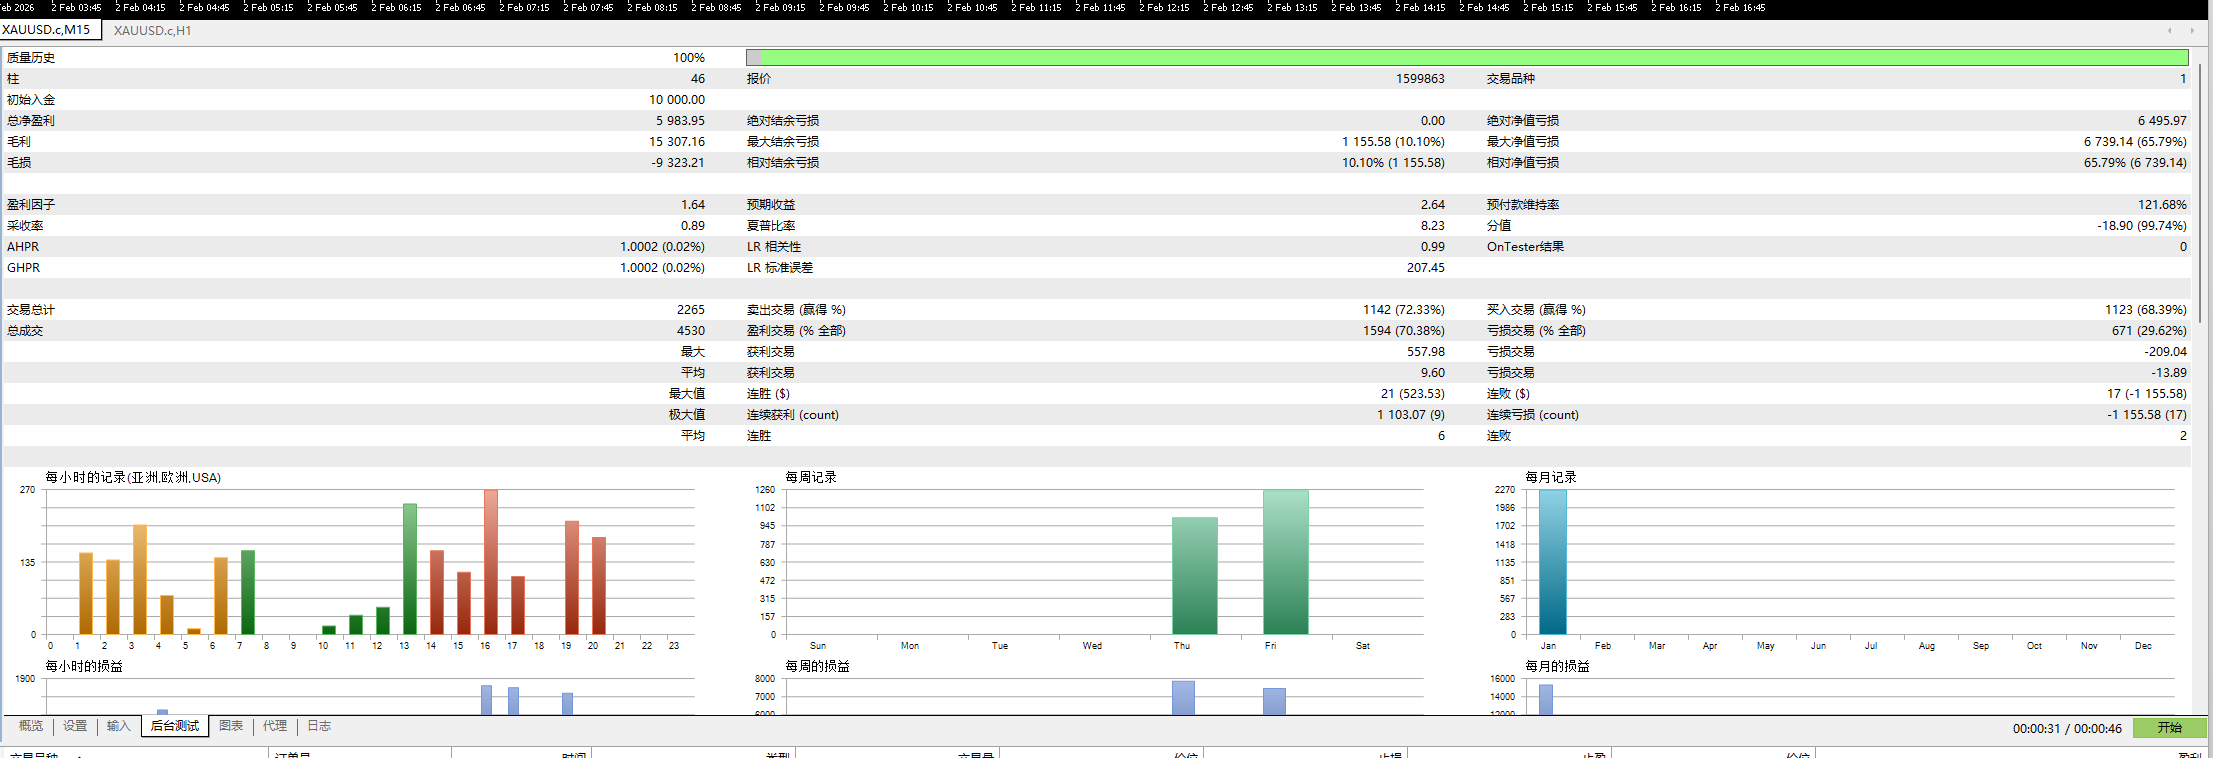Image resolution: width=2213 pixels, height=758 pixels.
Task: Click the 交易总计 value 2265
Action: 691,310
